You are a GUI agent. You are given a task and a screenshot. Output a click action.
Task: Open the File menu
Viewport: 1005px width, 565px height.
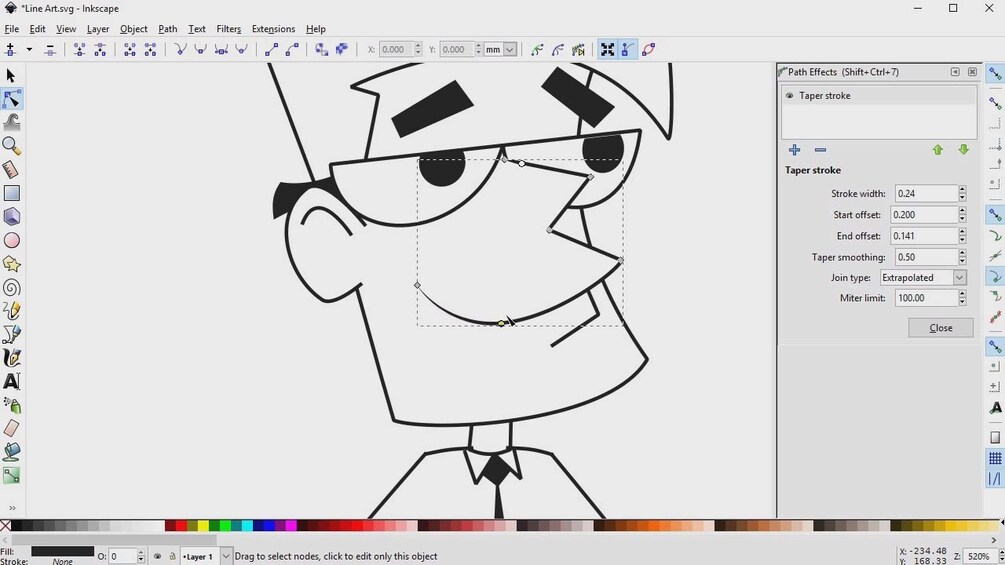[12, 29]
